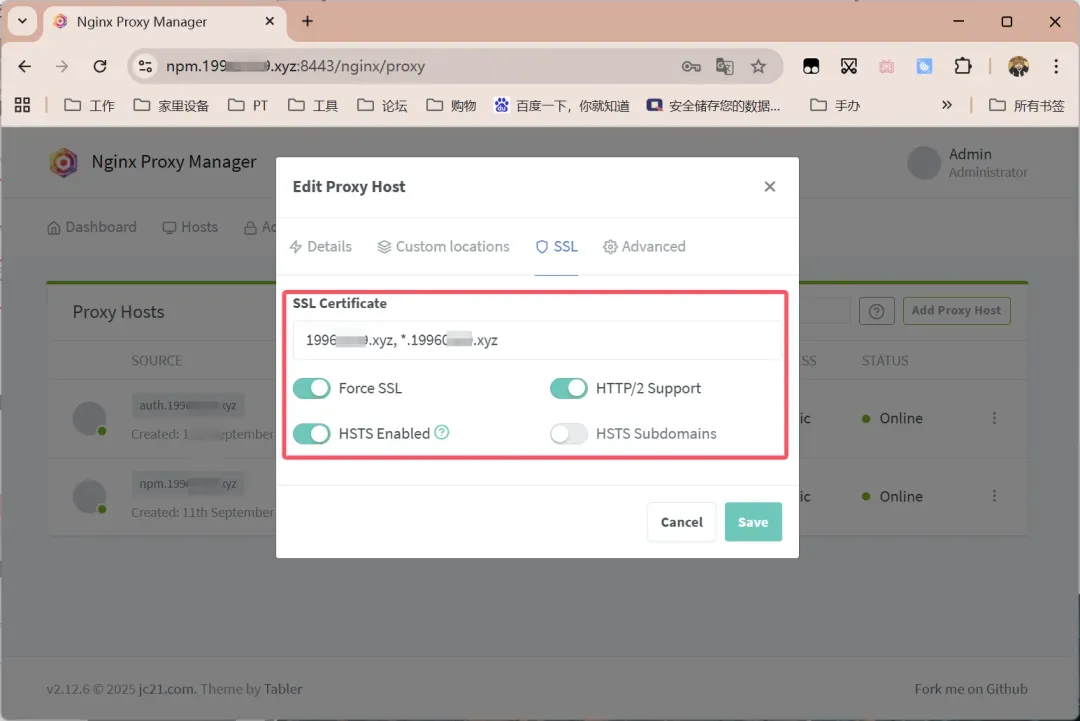Click the Online status of npm host
The width and height of the screenshot is (1080, 721).
tap(892, 497)
